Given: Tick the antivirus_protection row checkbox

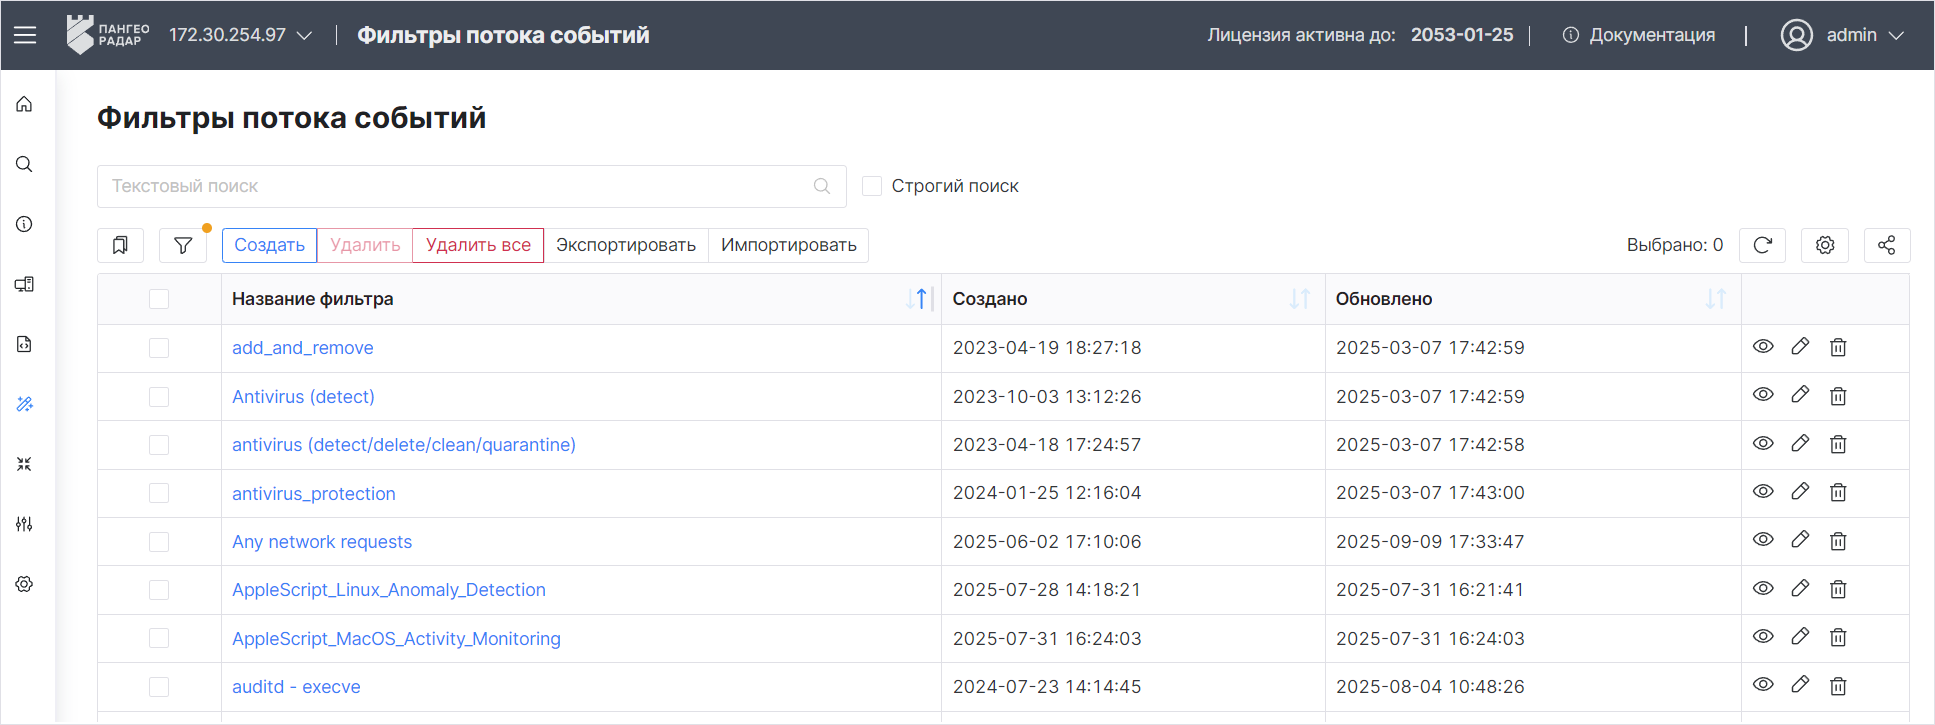Looking at the screenshot, I should click(159, 493).
